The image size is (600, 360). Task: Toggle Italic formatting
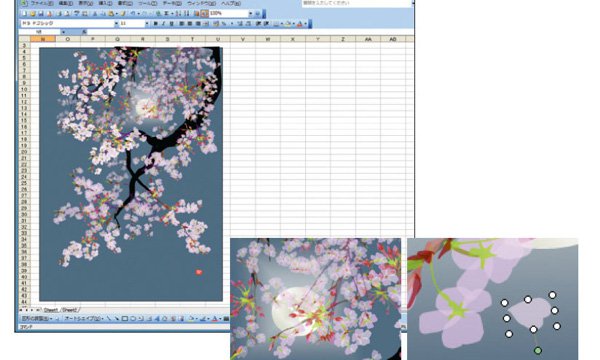163,23
